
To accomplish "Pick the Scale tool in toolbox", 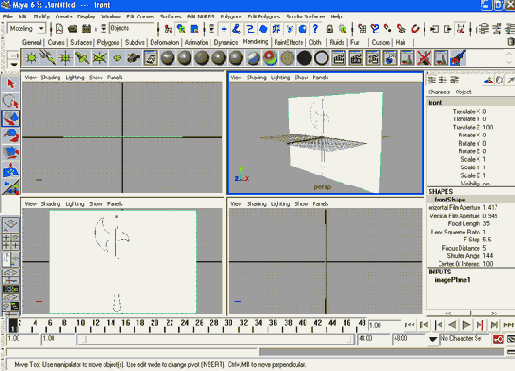I will [11, 153].
